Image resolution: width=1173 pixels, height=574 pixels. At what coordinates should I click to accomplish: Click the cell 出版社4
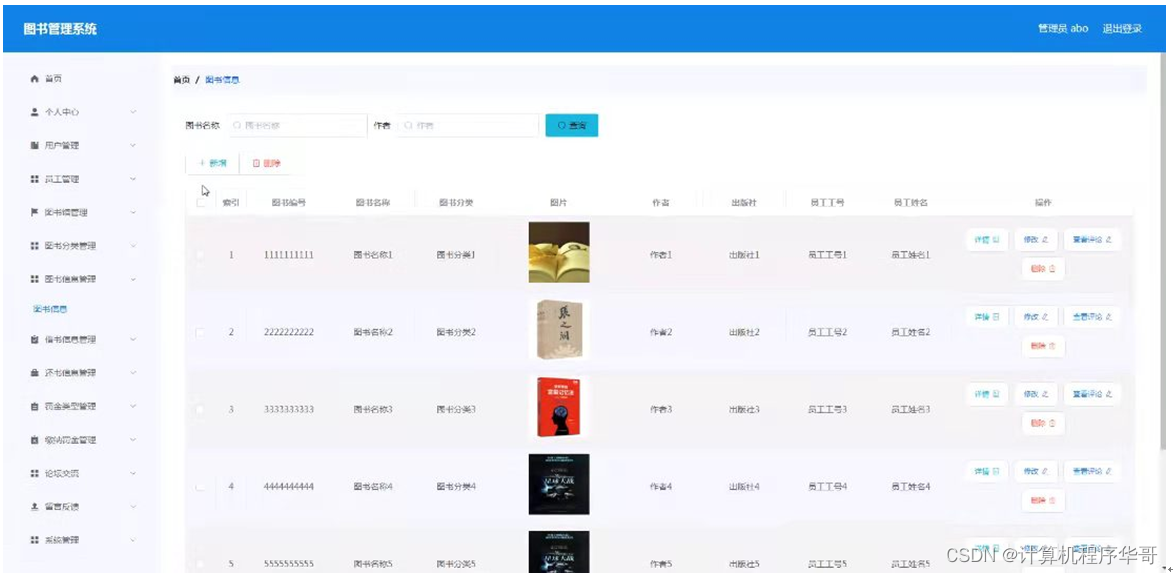[744, 486]
